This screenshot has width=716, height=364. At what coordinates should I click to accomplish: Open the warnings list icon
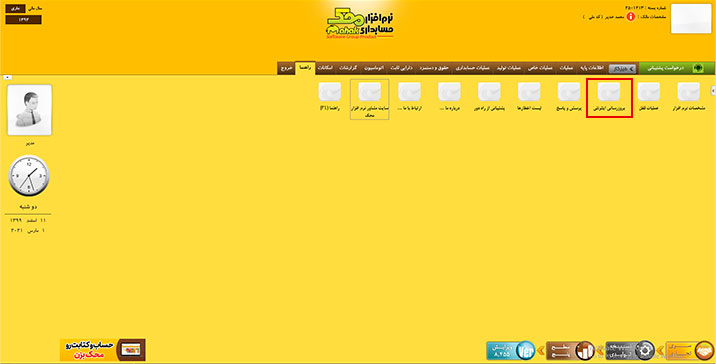(x=529, y=97)
